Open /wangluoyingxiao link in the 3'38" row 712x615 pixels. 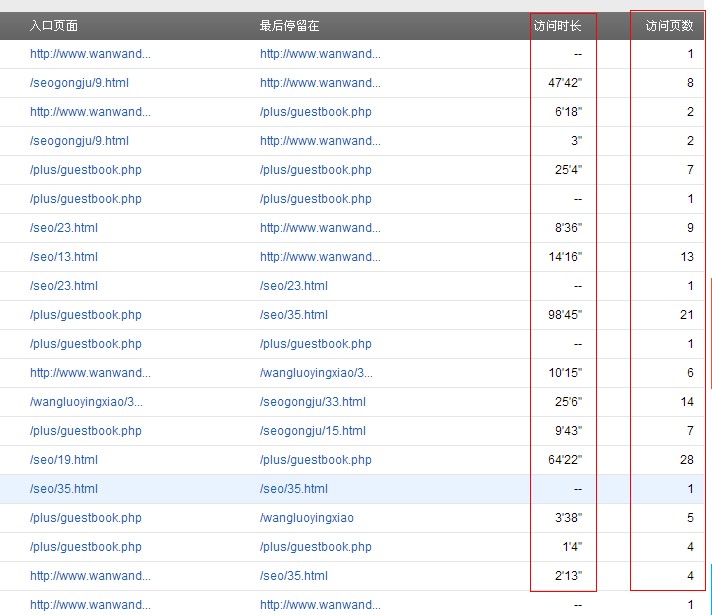(x=306, y=518)
